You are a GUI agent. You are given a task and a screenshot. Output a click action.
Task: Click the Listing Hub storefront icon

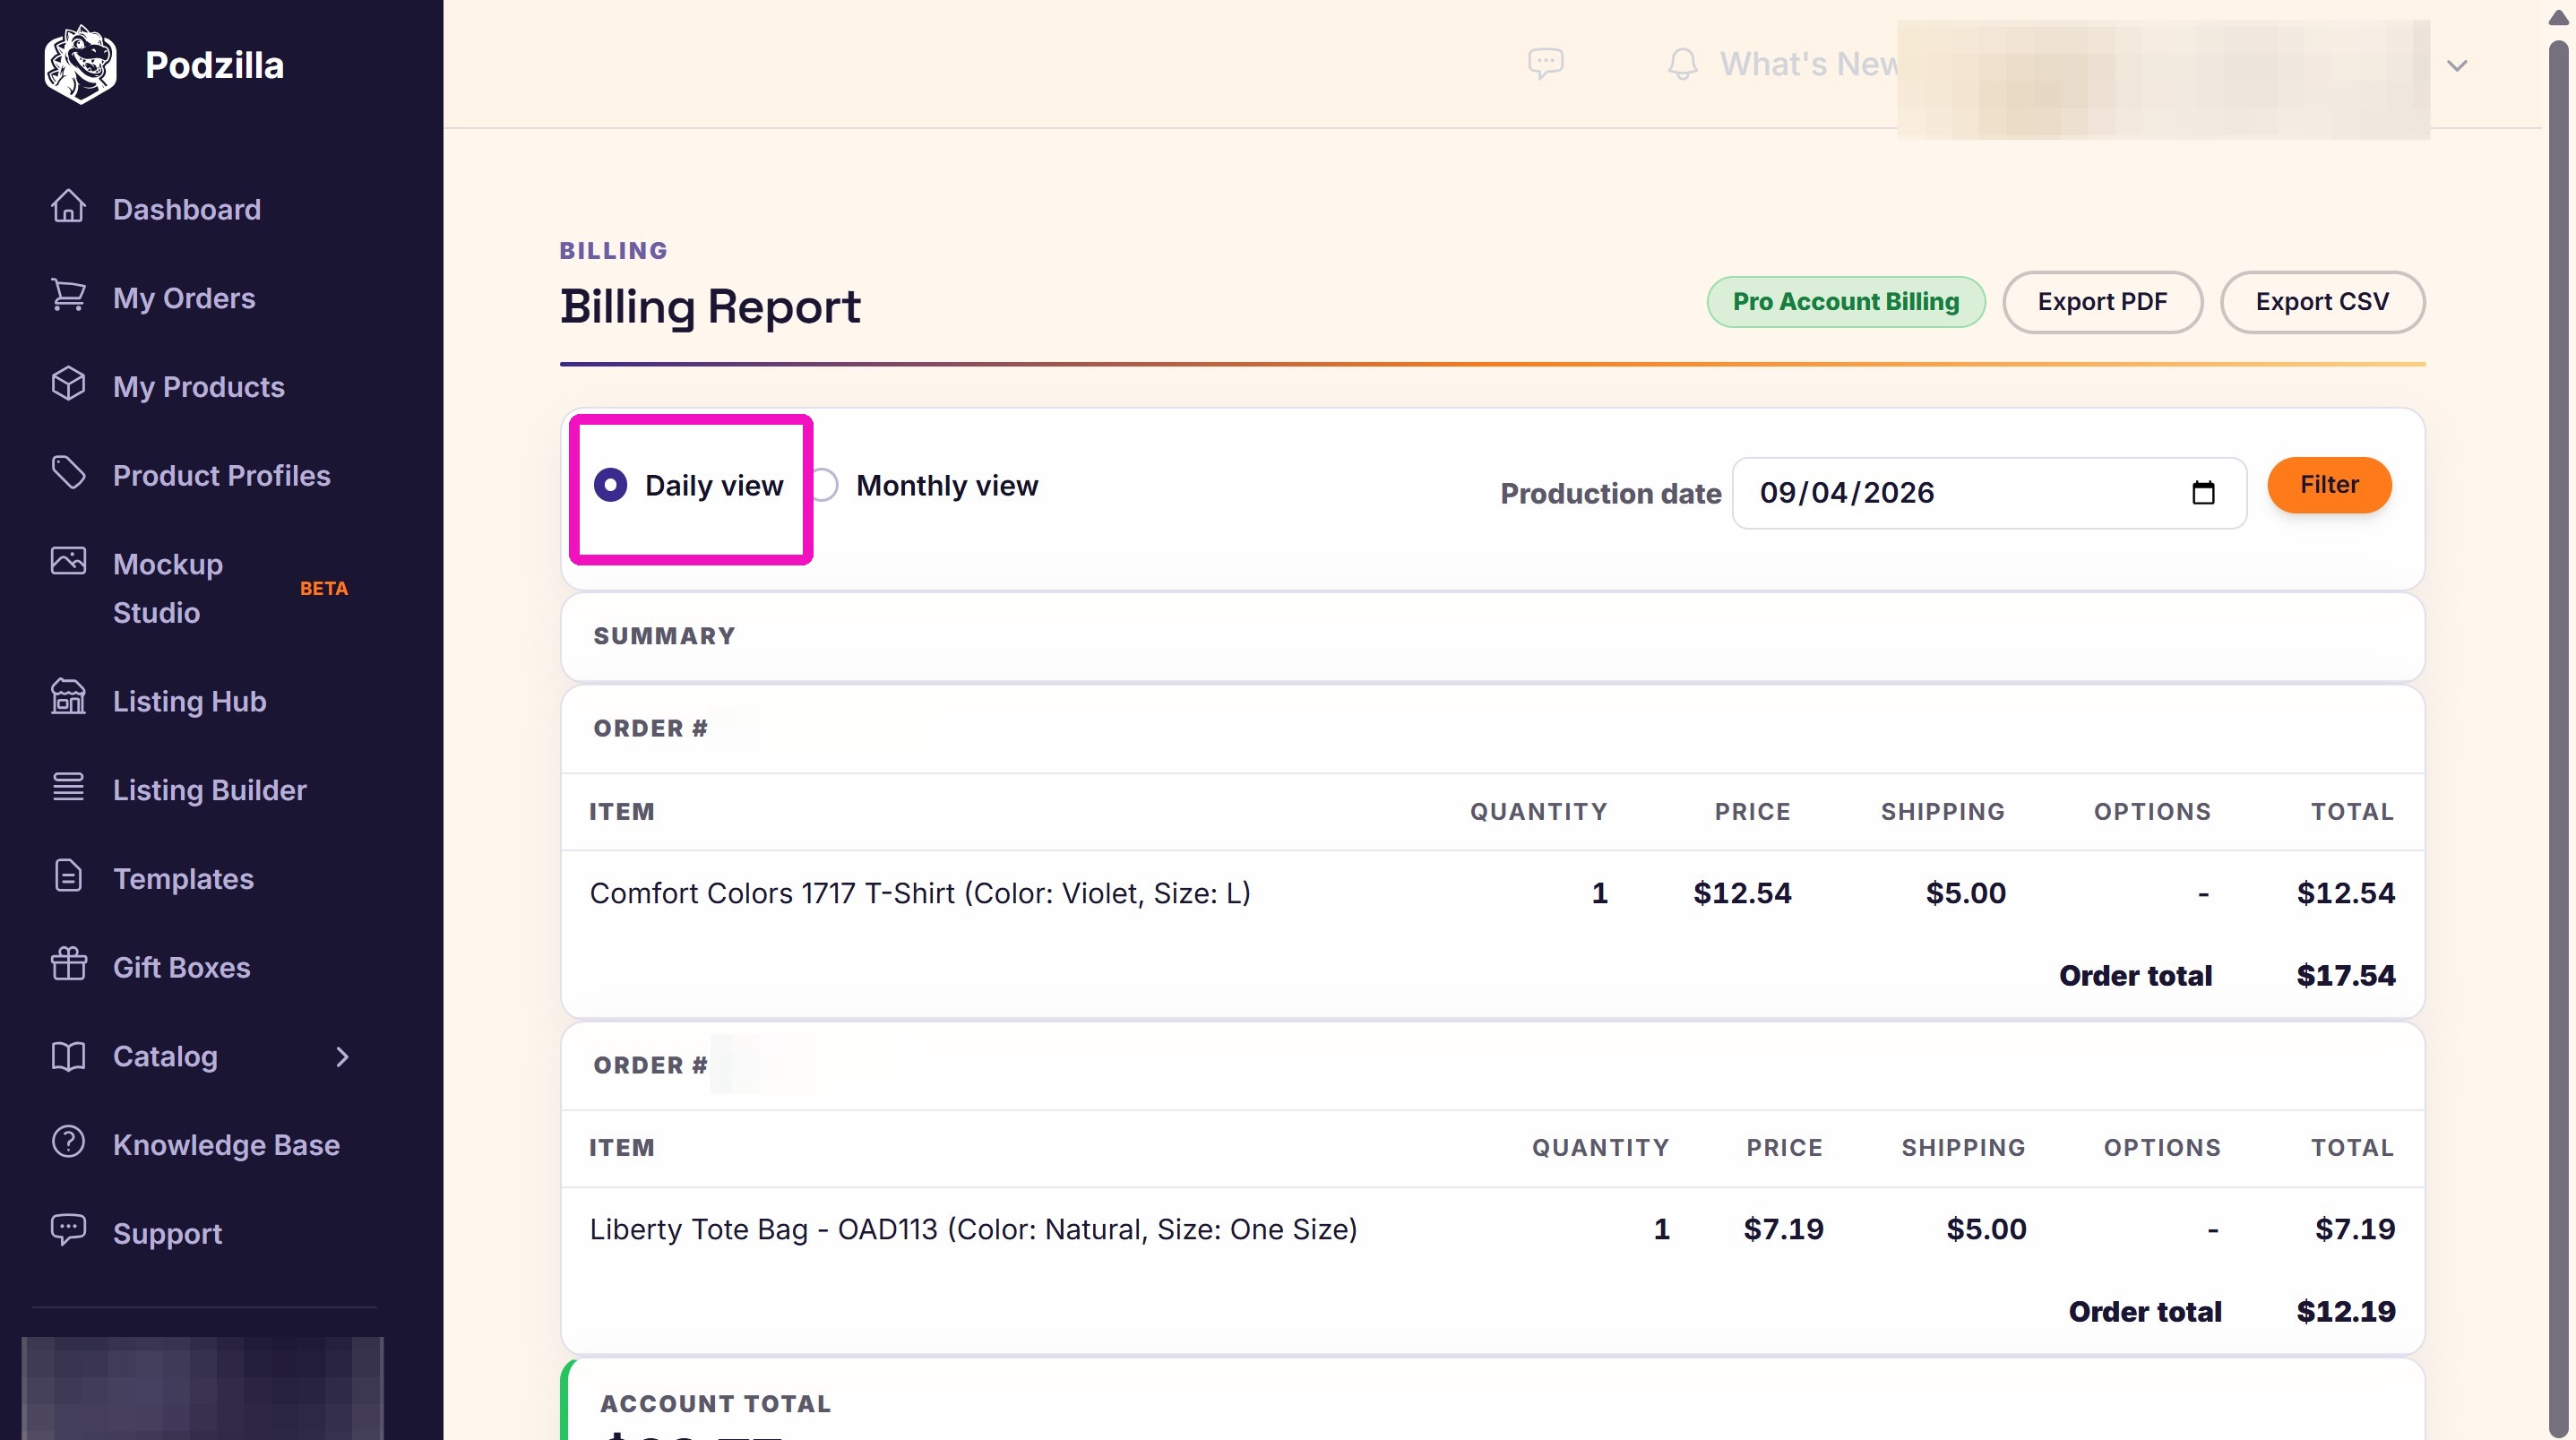(x=68, y=697)
